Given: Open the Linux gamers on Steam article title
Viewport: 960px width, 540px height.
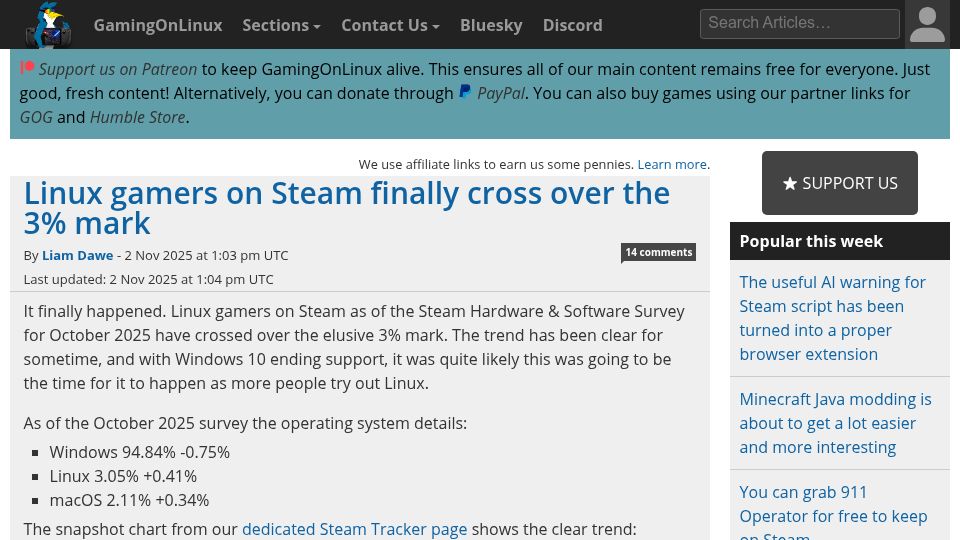Looking at the screenshot, I should pos(347,208).
